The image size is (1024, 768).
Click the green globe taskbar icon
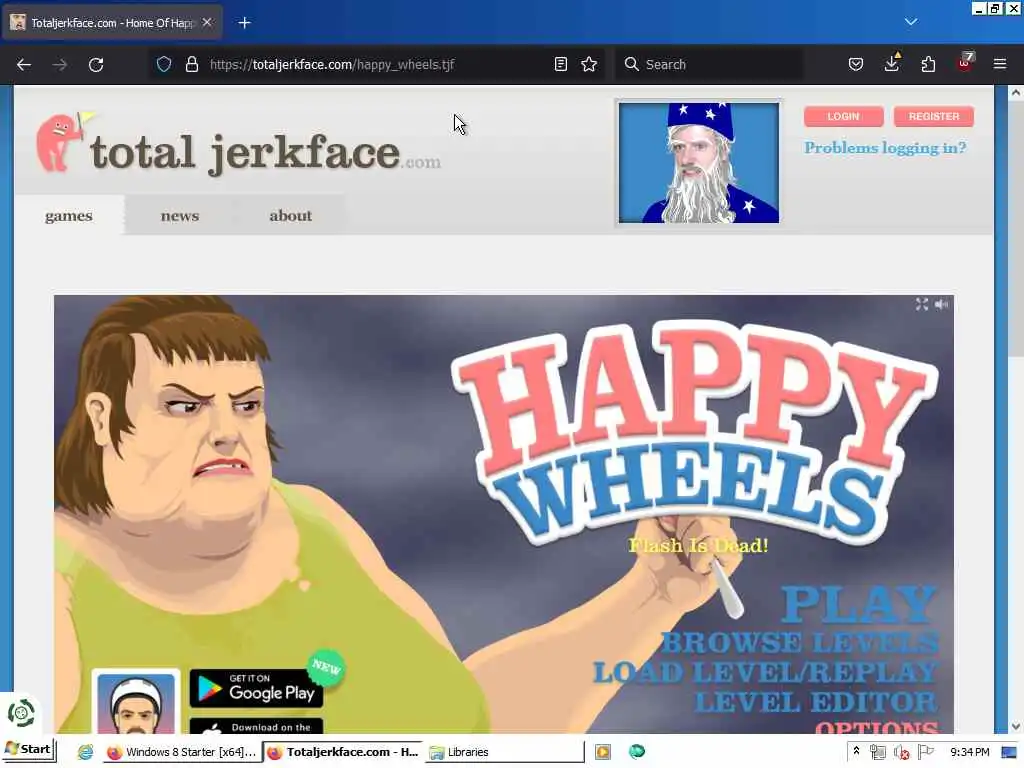tap(637, 752)
